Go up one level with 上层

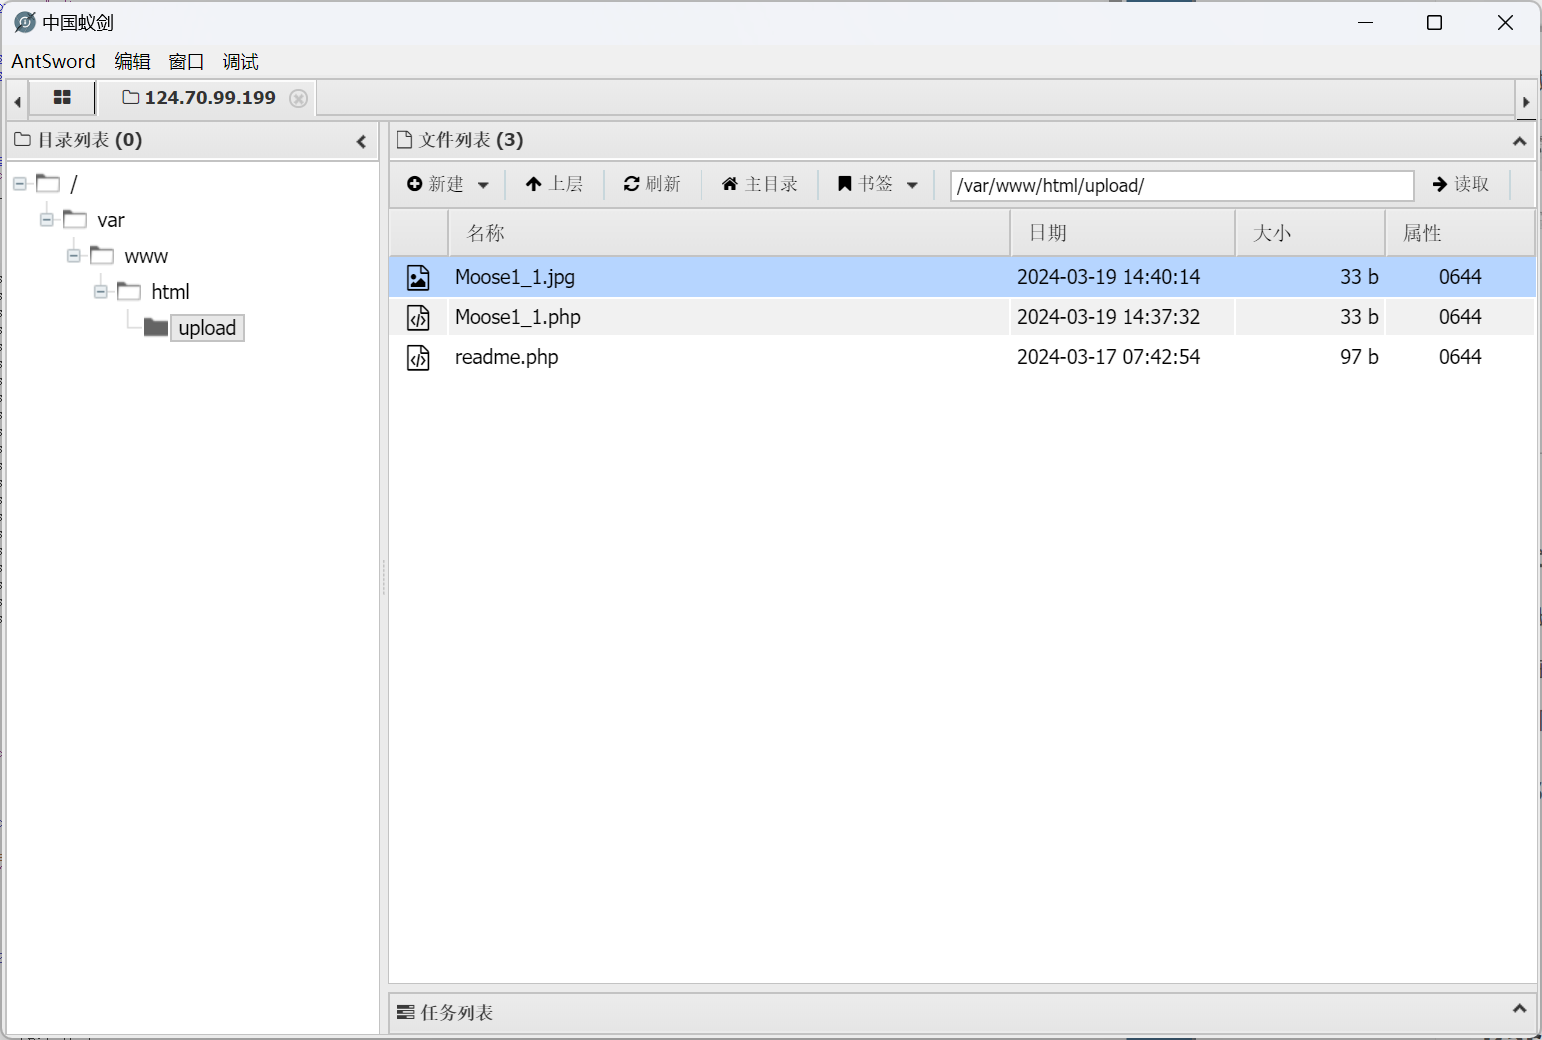click(554, 184)
